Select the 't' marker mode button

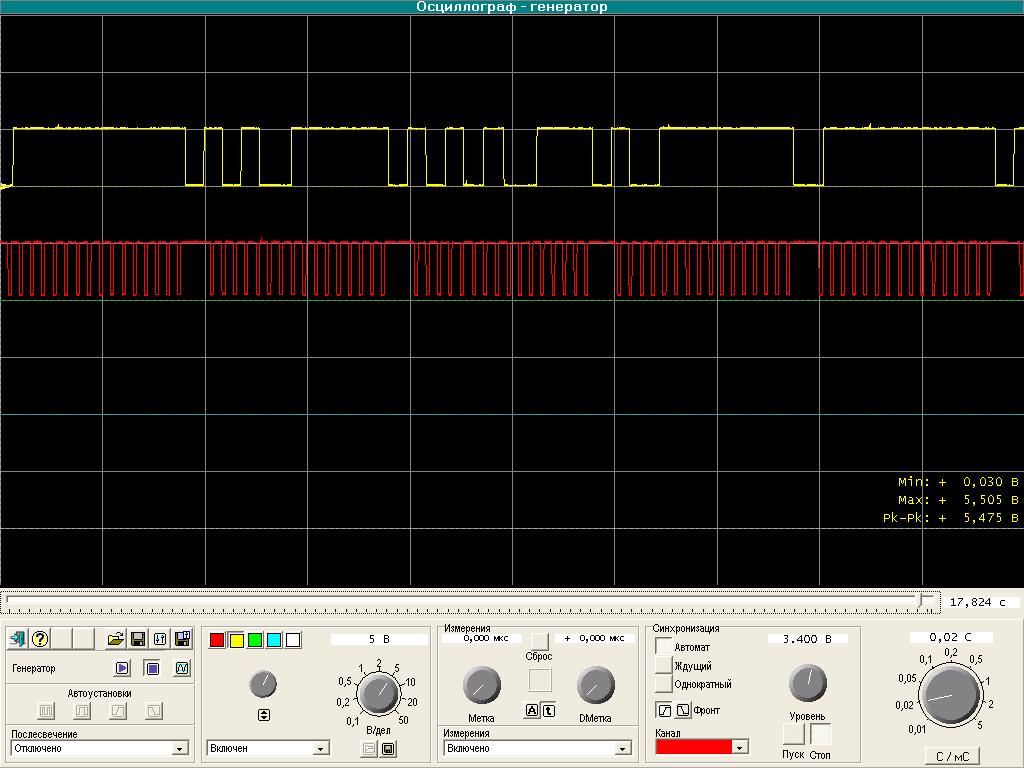(549, 711)
